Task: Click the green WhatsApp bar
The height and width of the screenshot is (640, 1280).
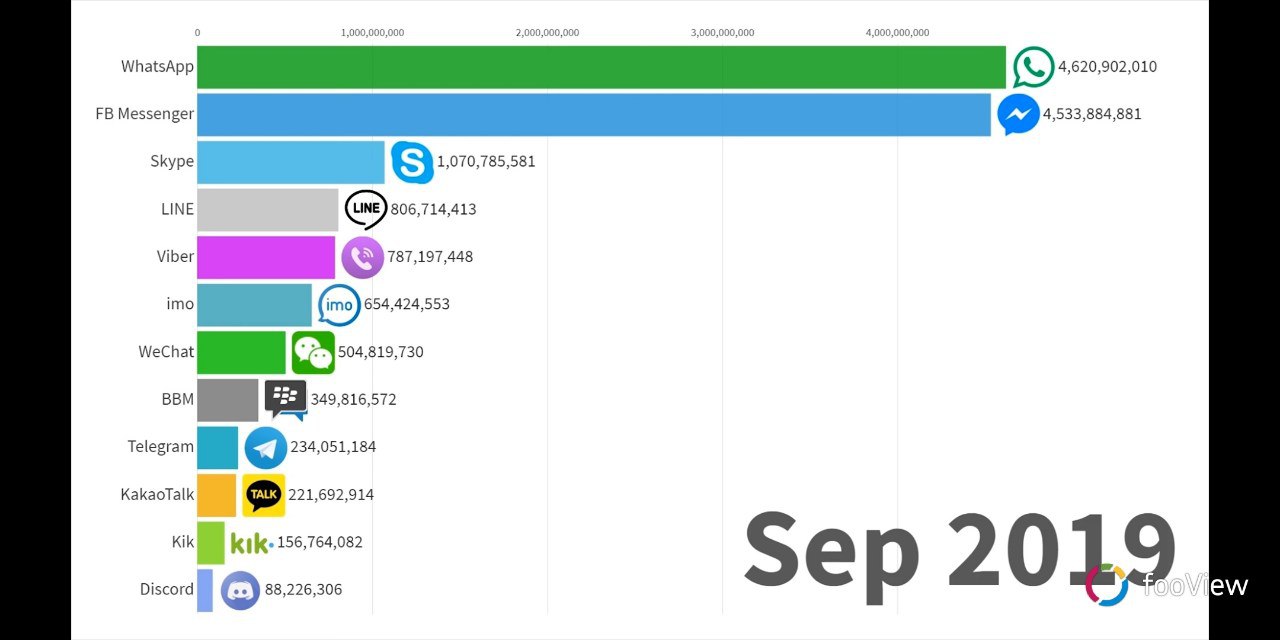Action: pos(601,67)
